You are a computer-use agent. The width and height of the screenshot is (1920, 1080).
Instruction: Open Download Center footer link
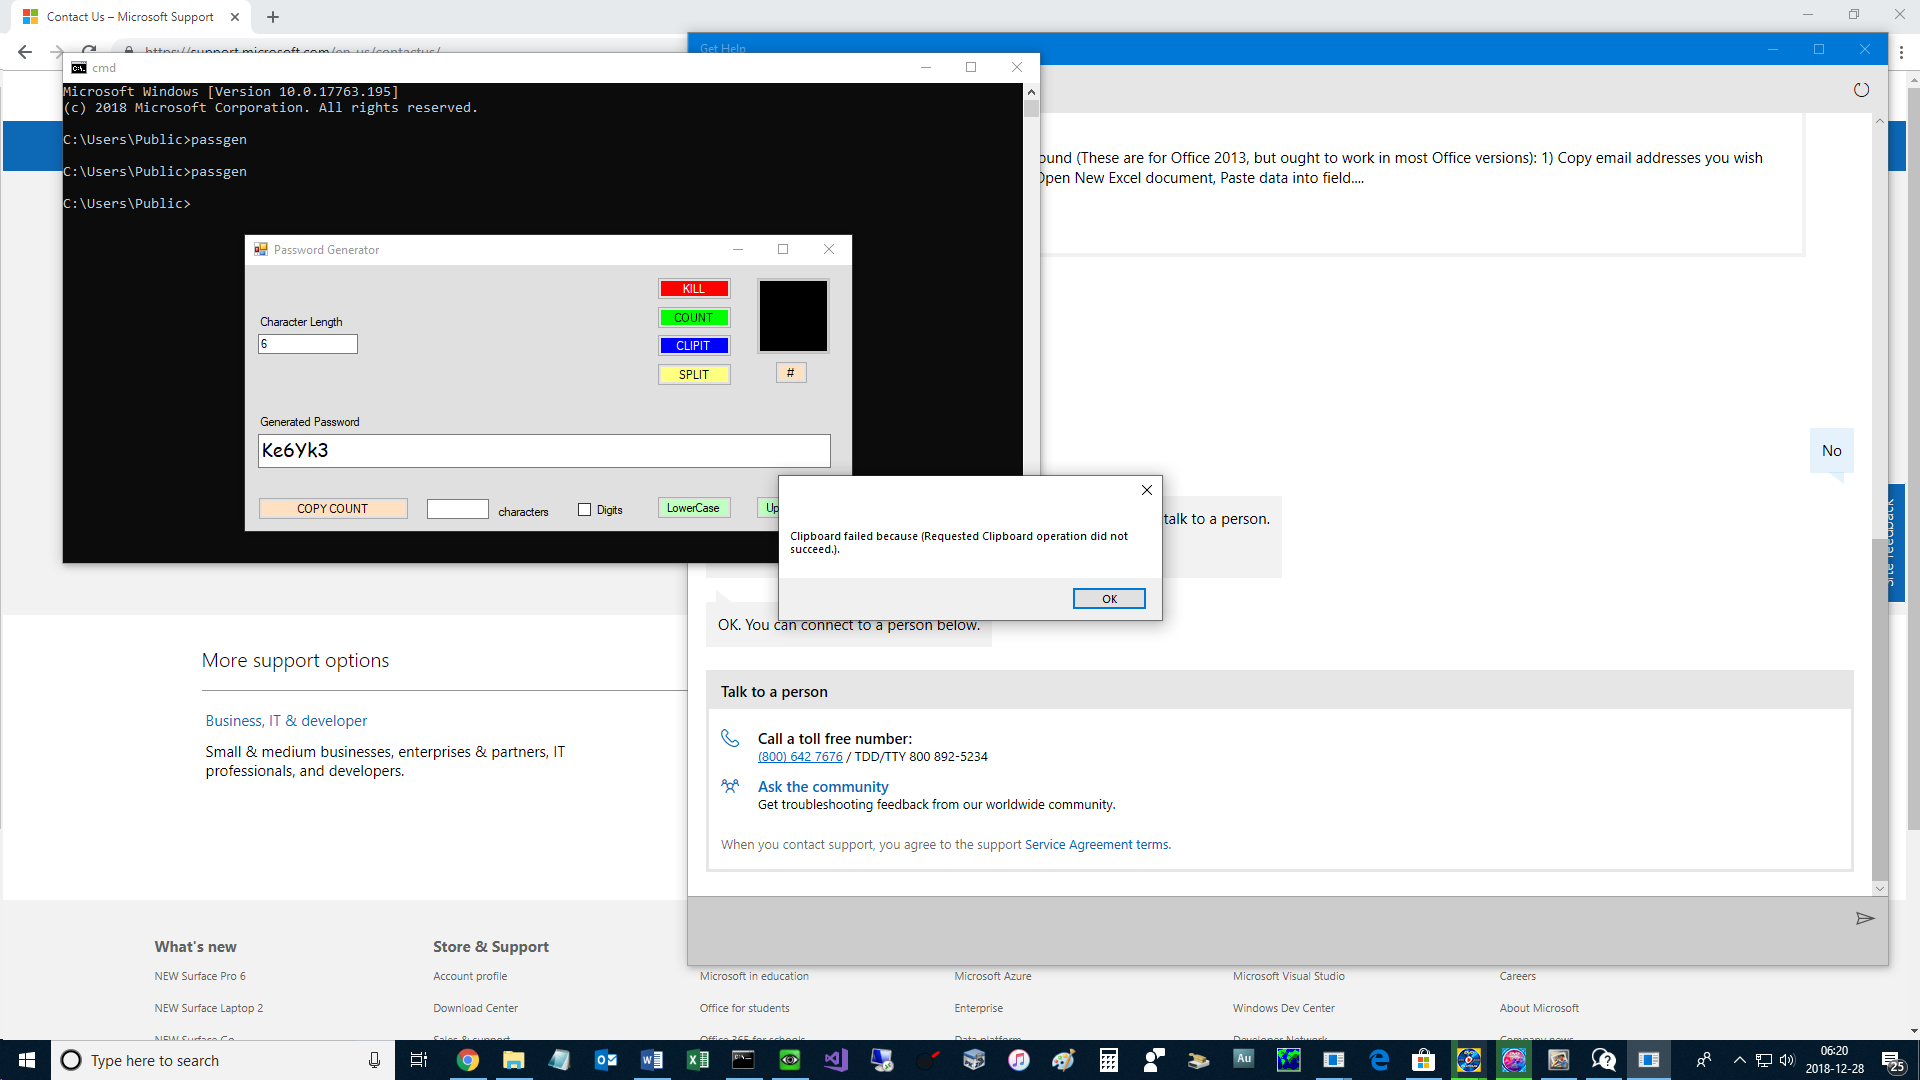click(x=476, y=1008)
